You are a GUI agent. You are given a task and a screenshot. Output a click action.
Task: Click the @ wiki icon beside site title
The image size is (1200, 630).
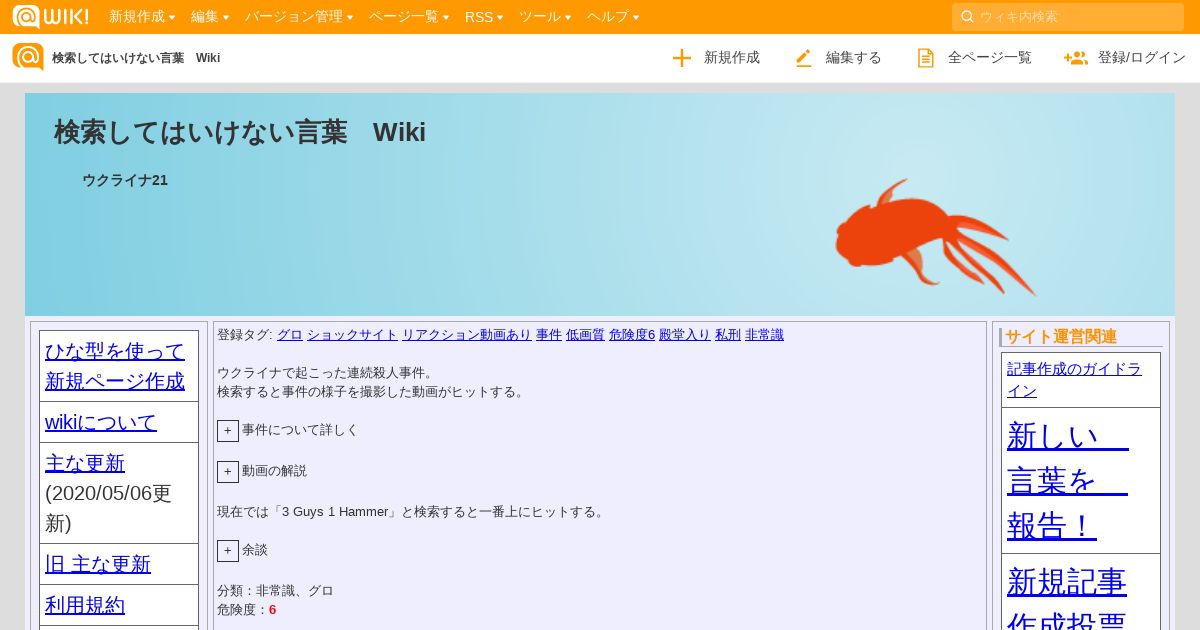tap(28, 57)
